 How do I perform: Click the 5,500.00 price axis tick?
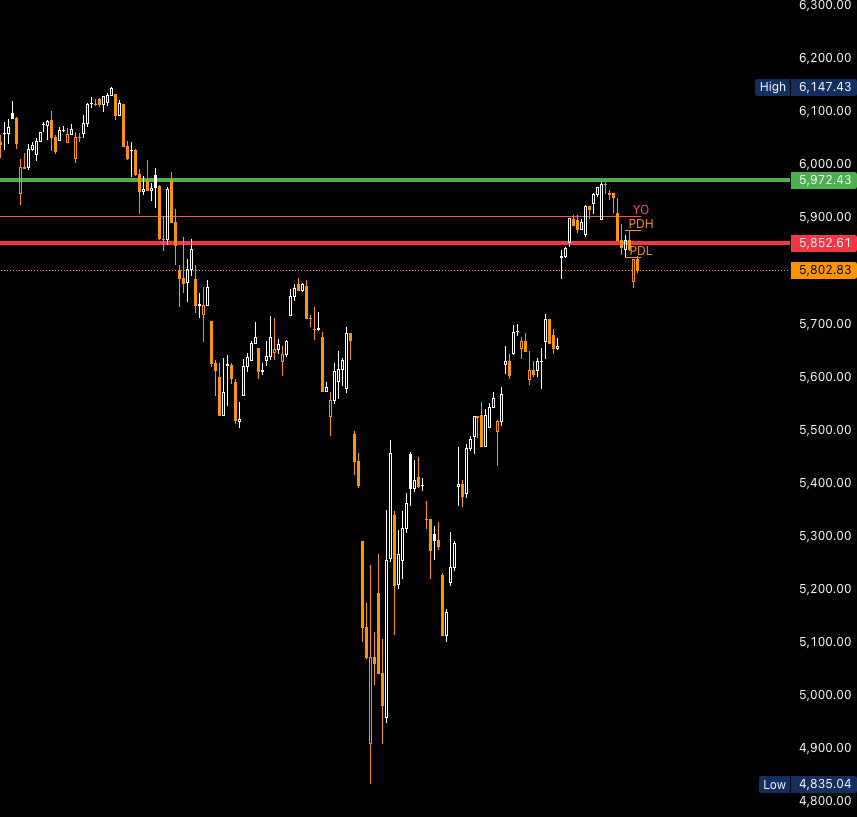(x=825, y=430)
